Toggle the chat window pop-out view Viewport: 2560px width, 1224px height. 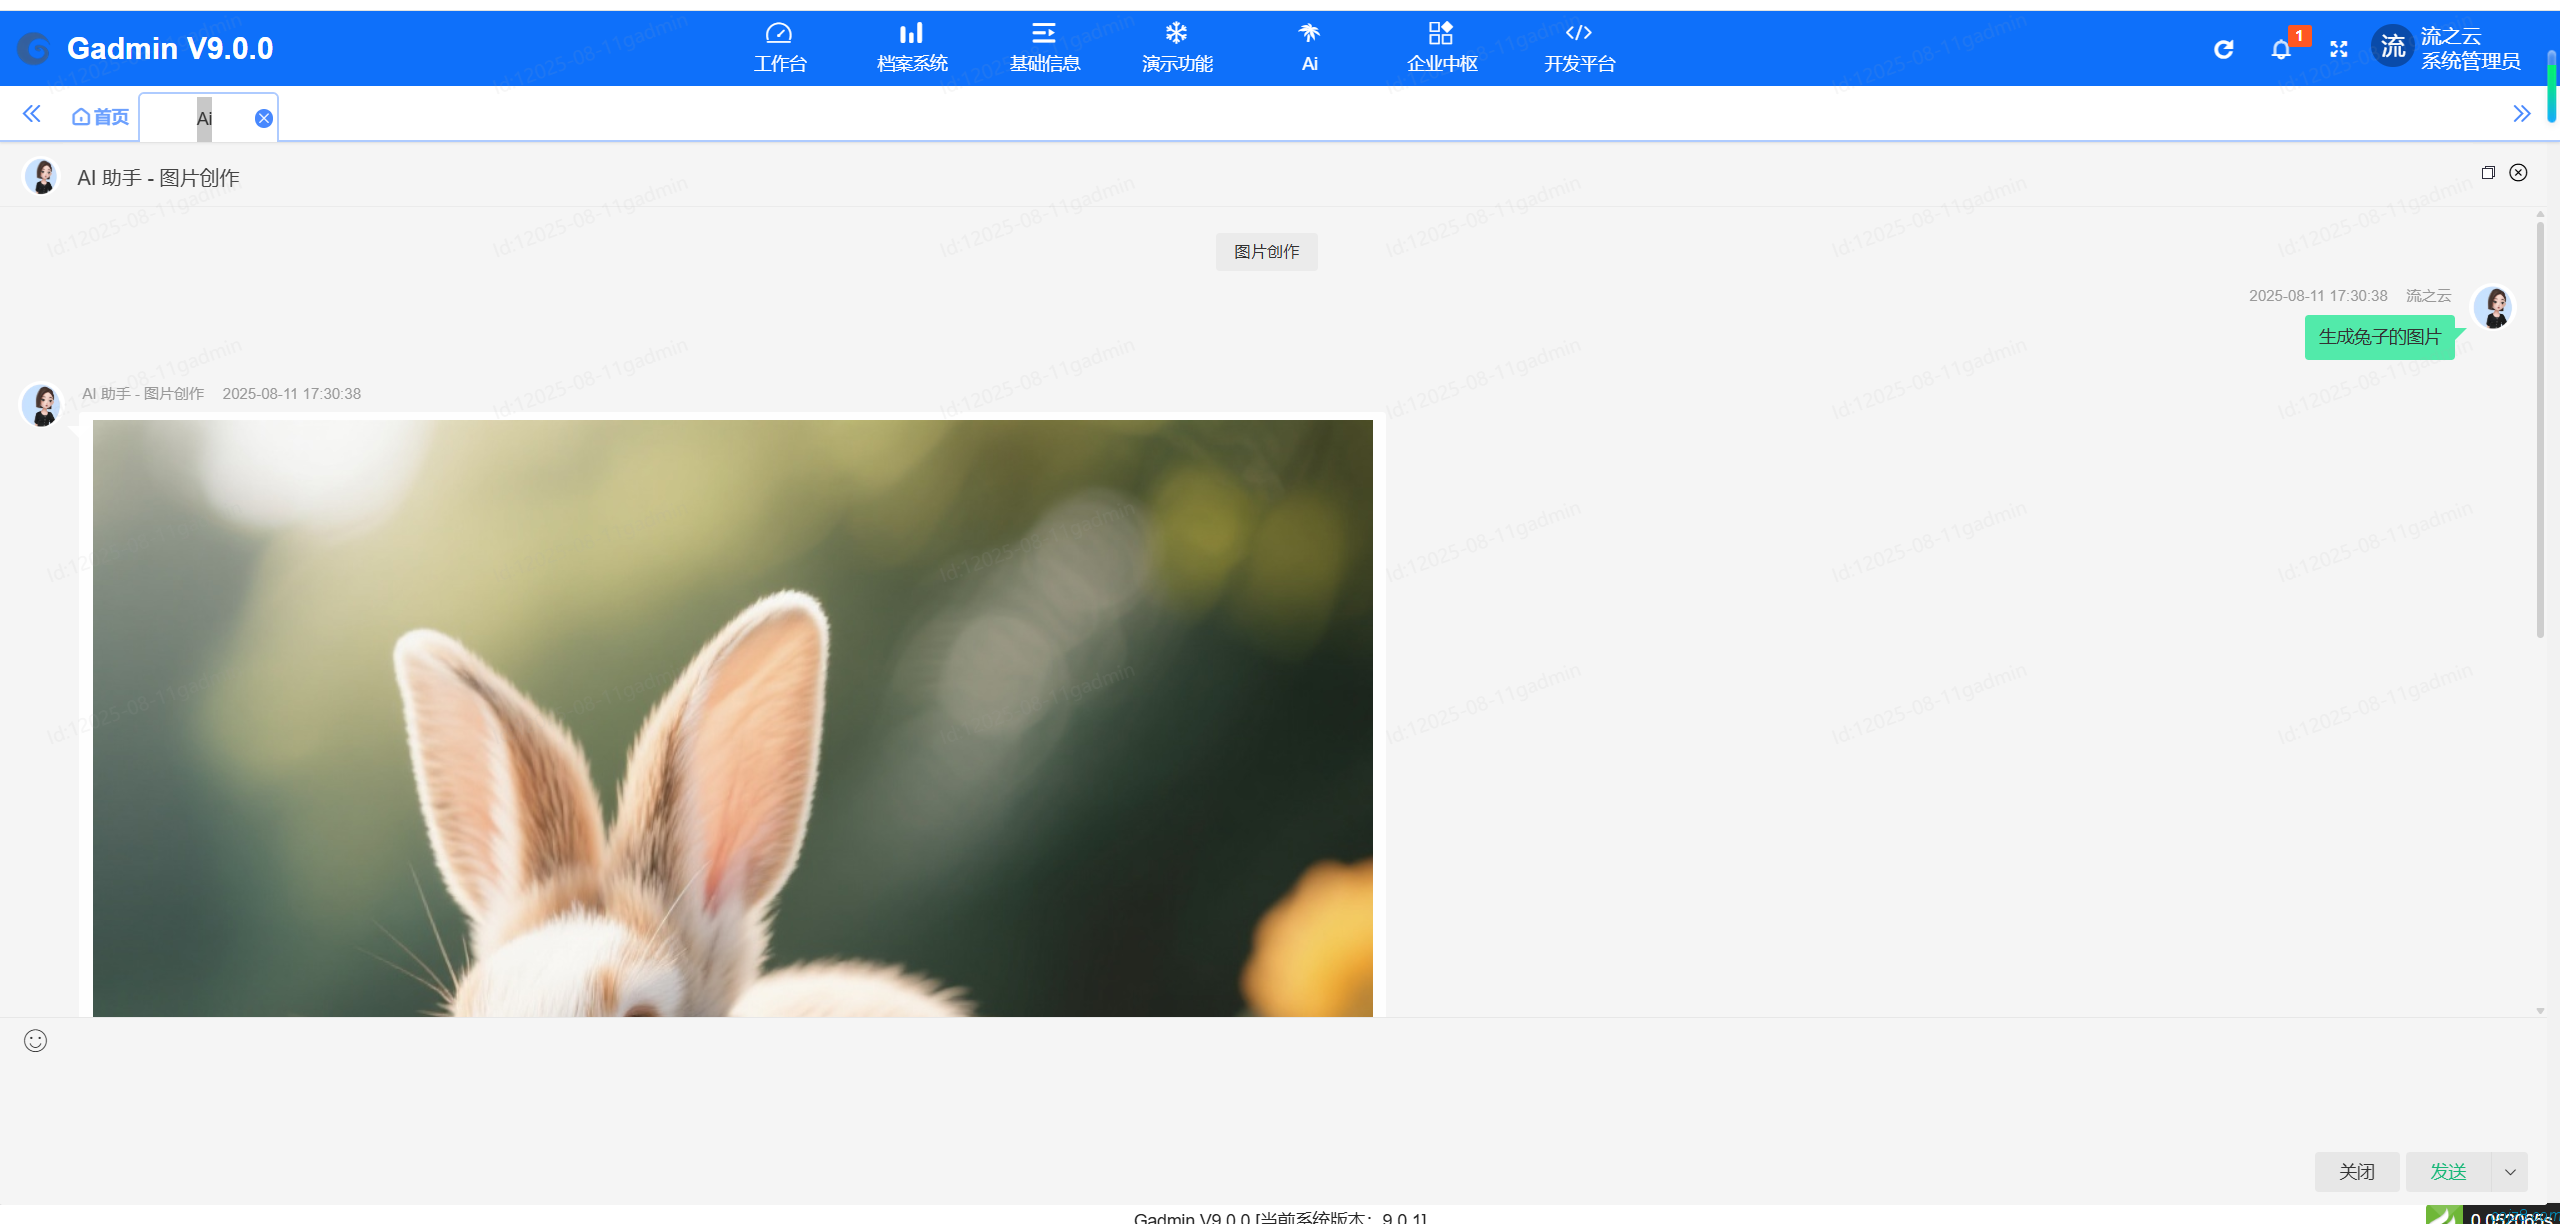2488,172
